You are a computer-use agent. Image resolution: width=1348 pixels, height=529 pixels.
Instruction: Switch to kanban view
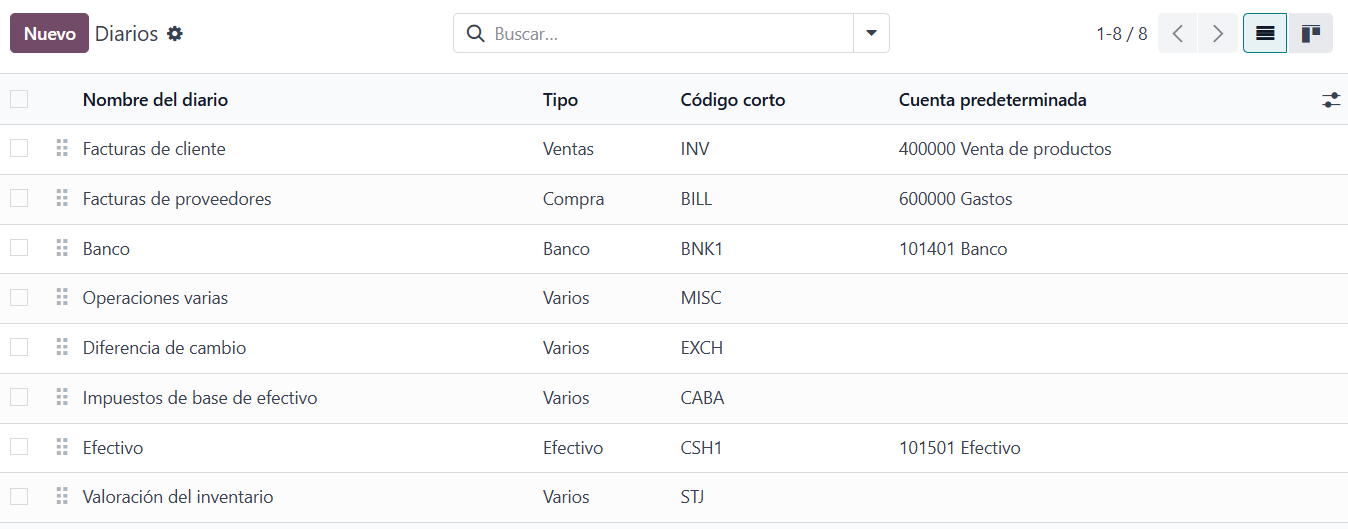(1311, 33)
